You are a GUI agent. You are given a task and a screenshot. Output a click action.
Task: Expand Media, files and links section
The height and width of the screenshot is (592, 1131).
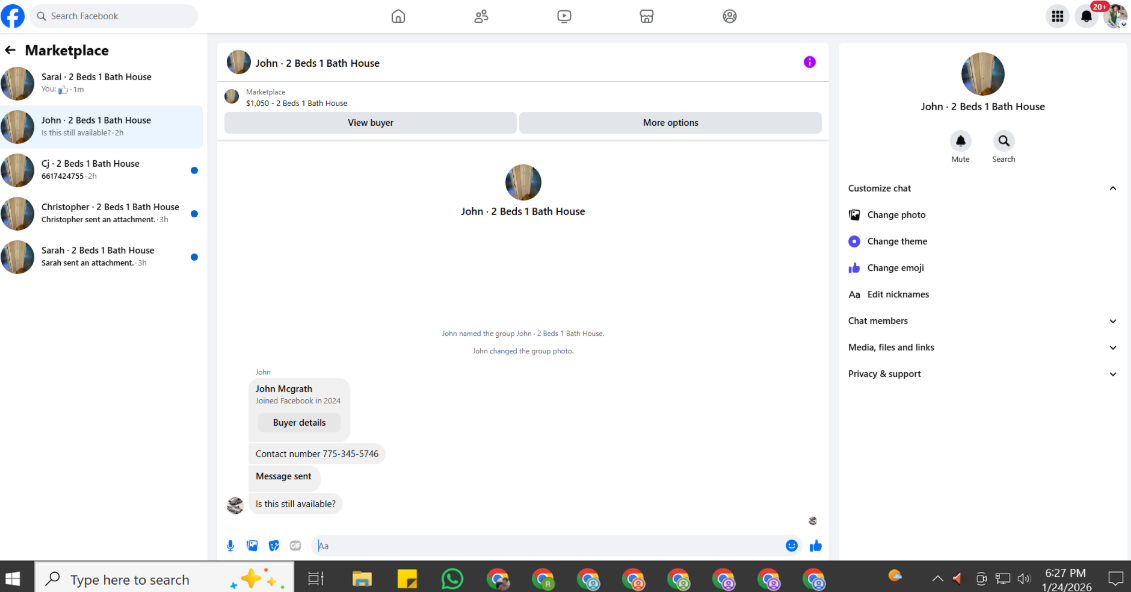tap(982, 348)
